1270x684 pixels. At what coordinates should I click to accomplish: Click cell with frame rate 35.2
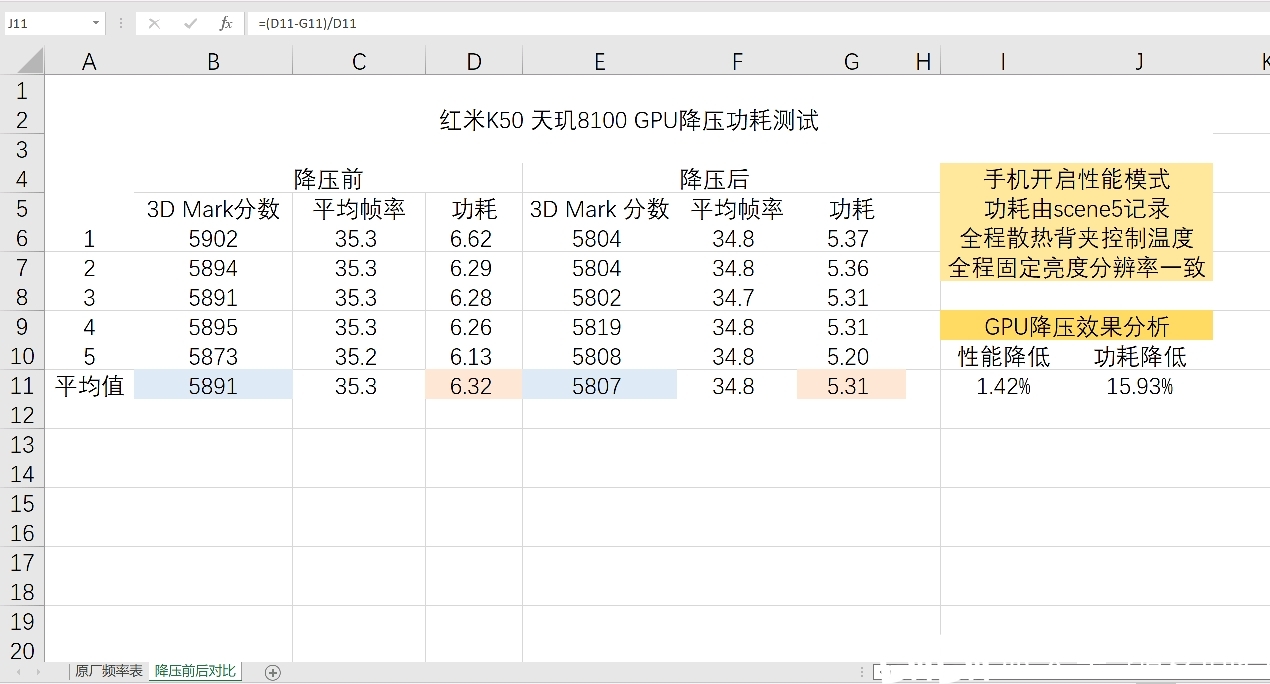[359, 356]
